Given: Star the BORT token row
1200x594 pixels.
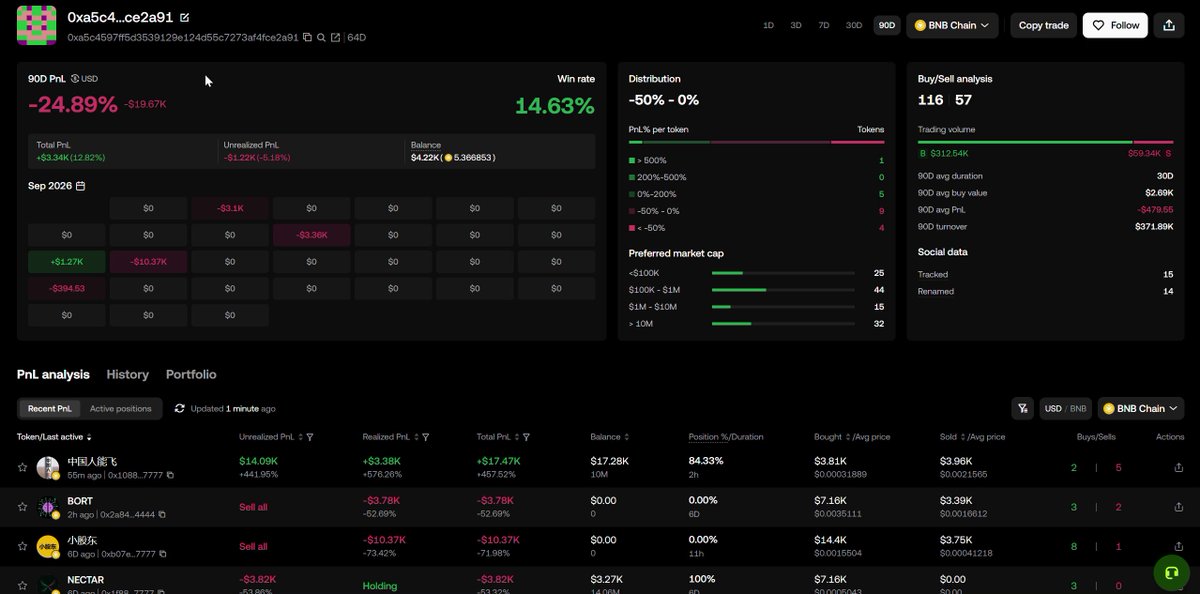Looking at the screenshot, I should 22,507.
